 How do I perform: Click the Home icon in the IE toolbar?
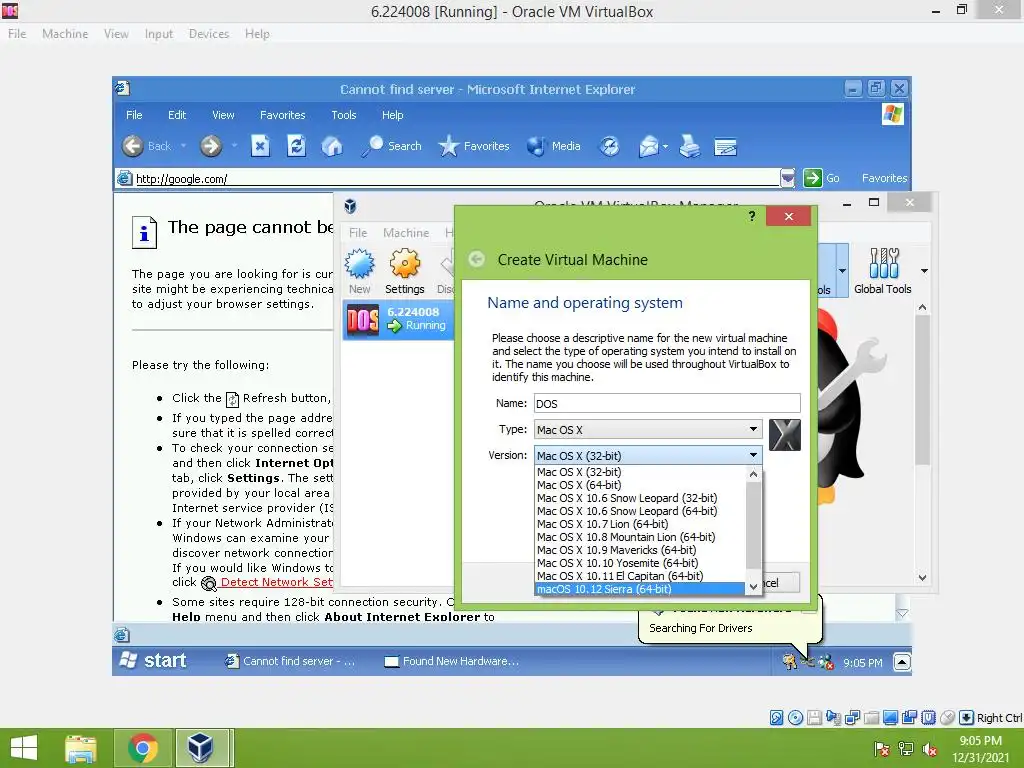332,146
